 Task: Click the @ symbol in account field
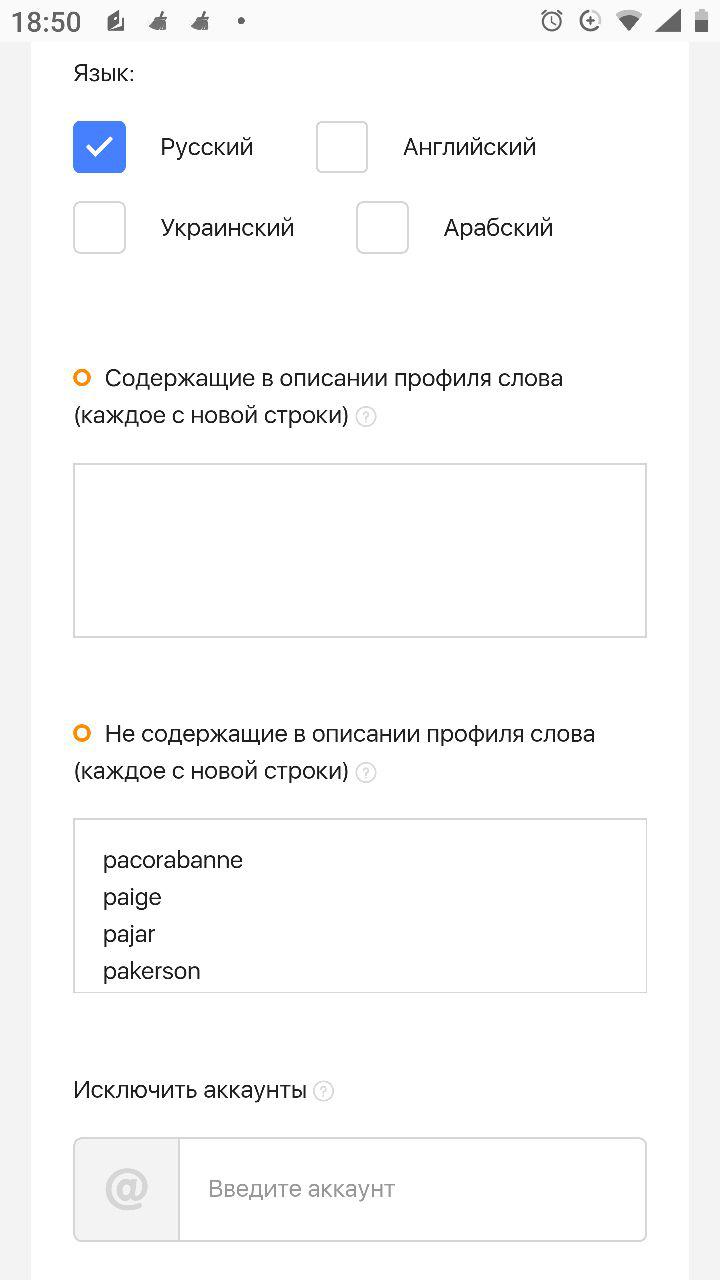click(x=127, y=1189)
